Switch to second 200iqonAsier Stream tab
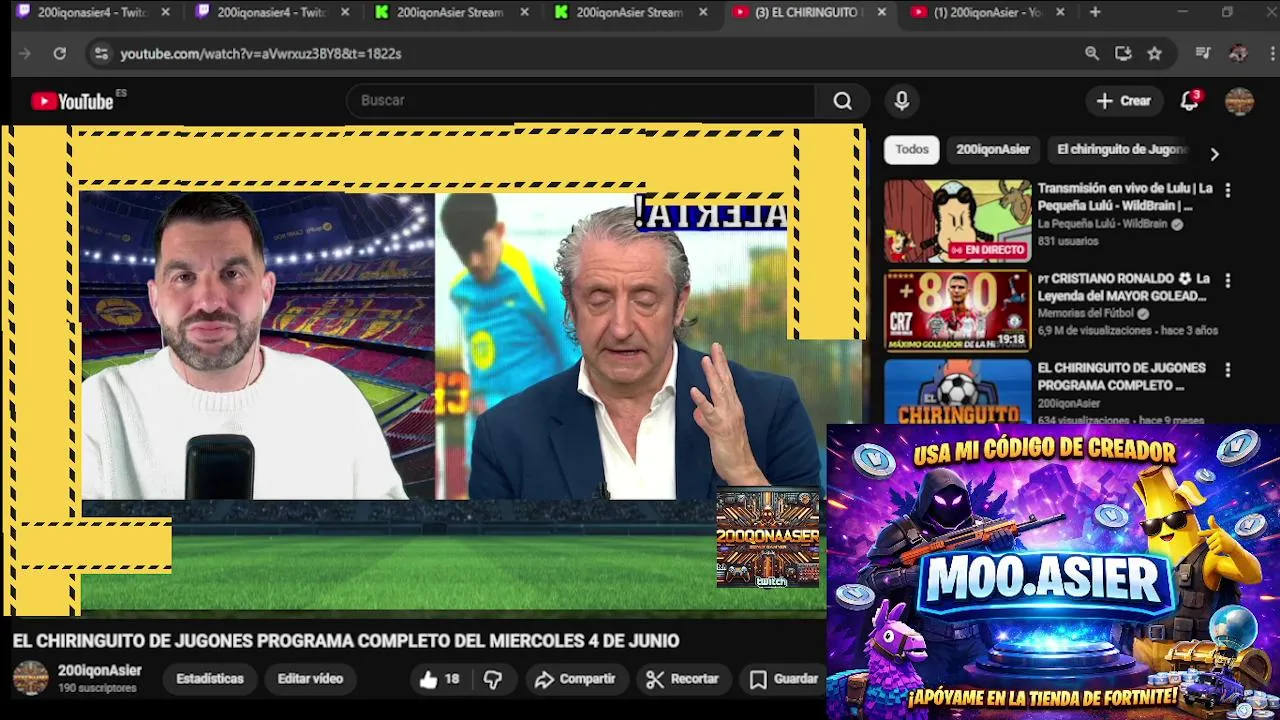The height and width of the screenshot is (720, 1280). point(629,12)
